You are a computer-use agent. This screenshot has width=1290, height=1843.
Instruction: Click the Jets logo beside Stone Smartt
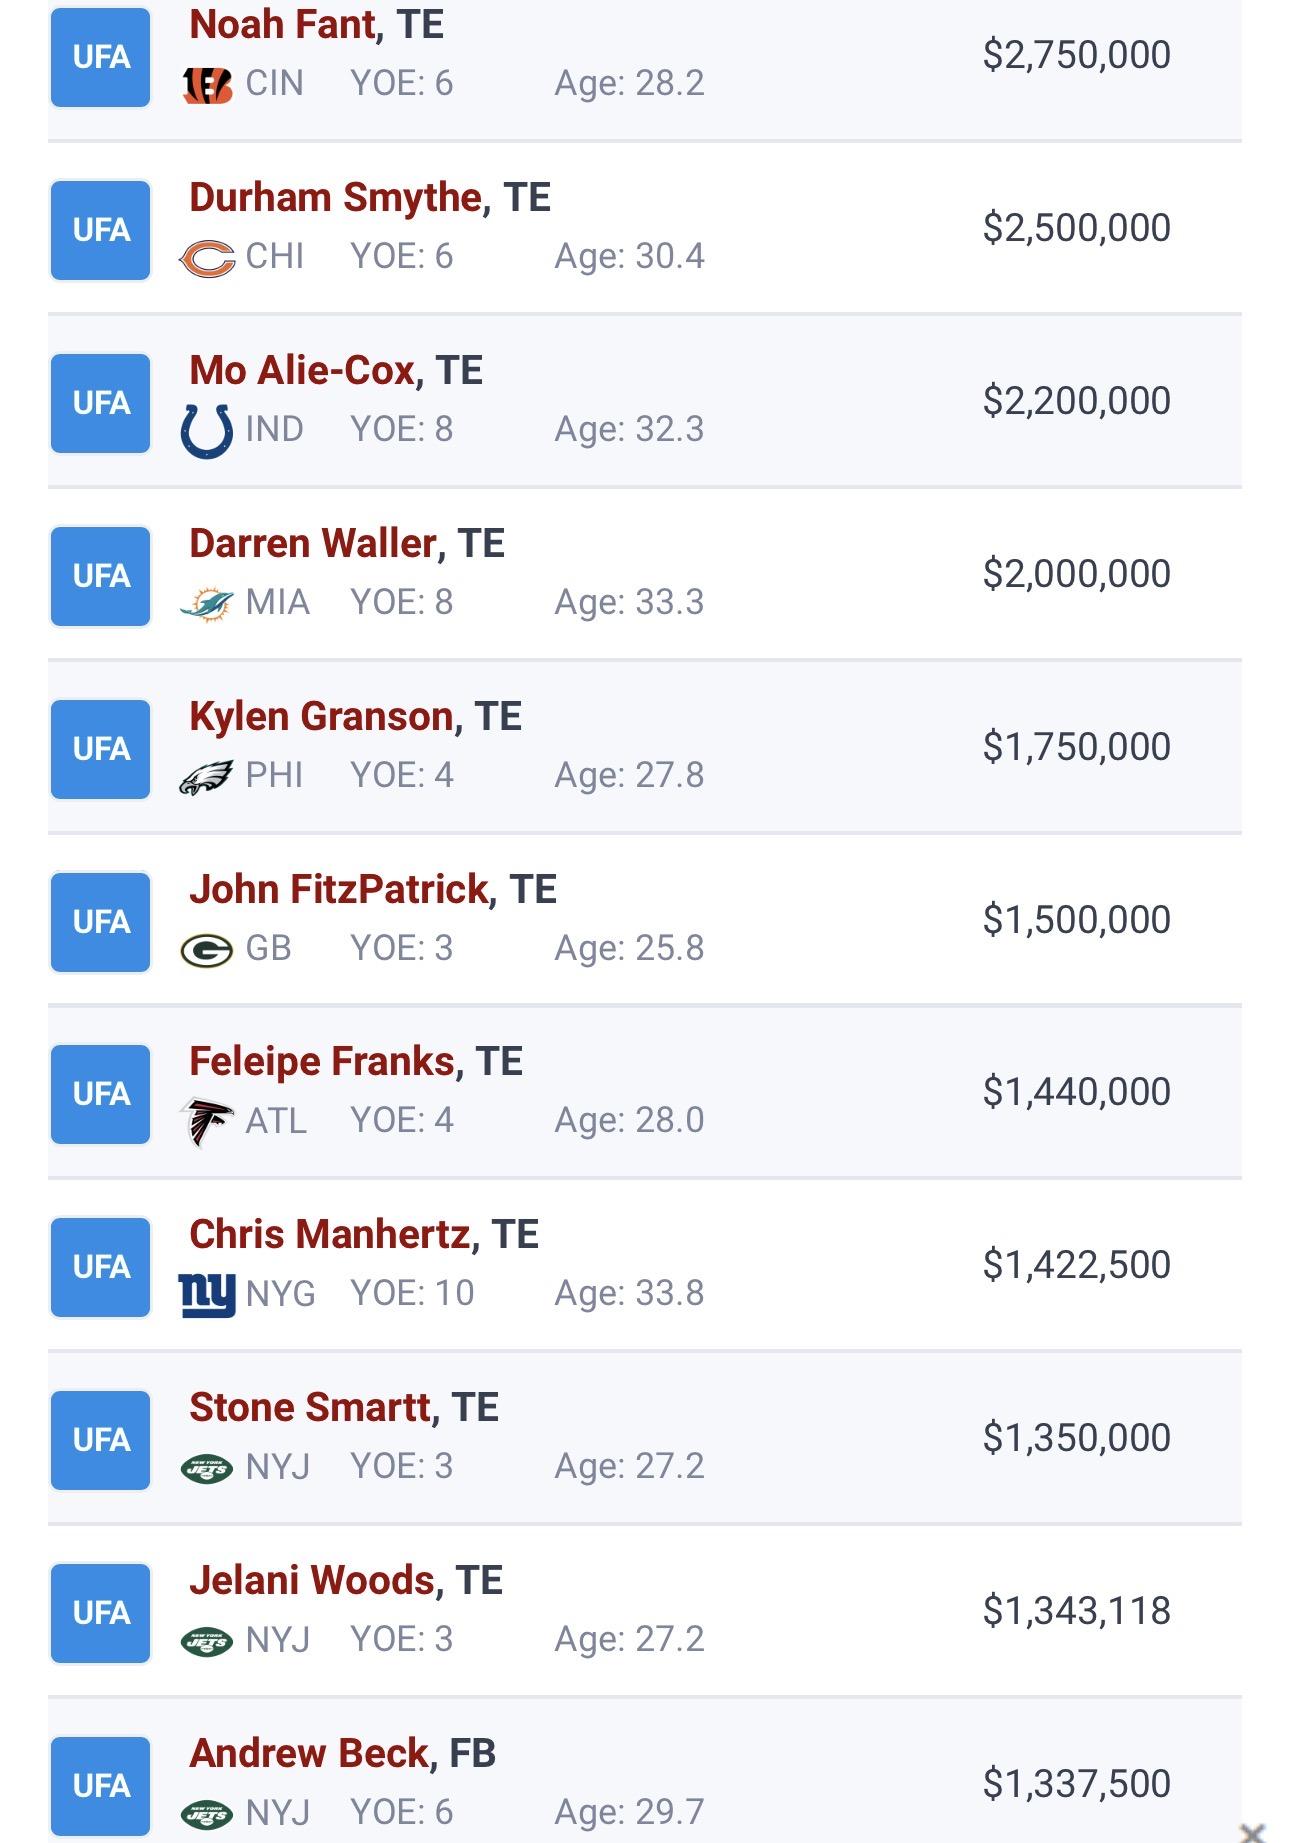tap(207, 1468)
